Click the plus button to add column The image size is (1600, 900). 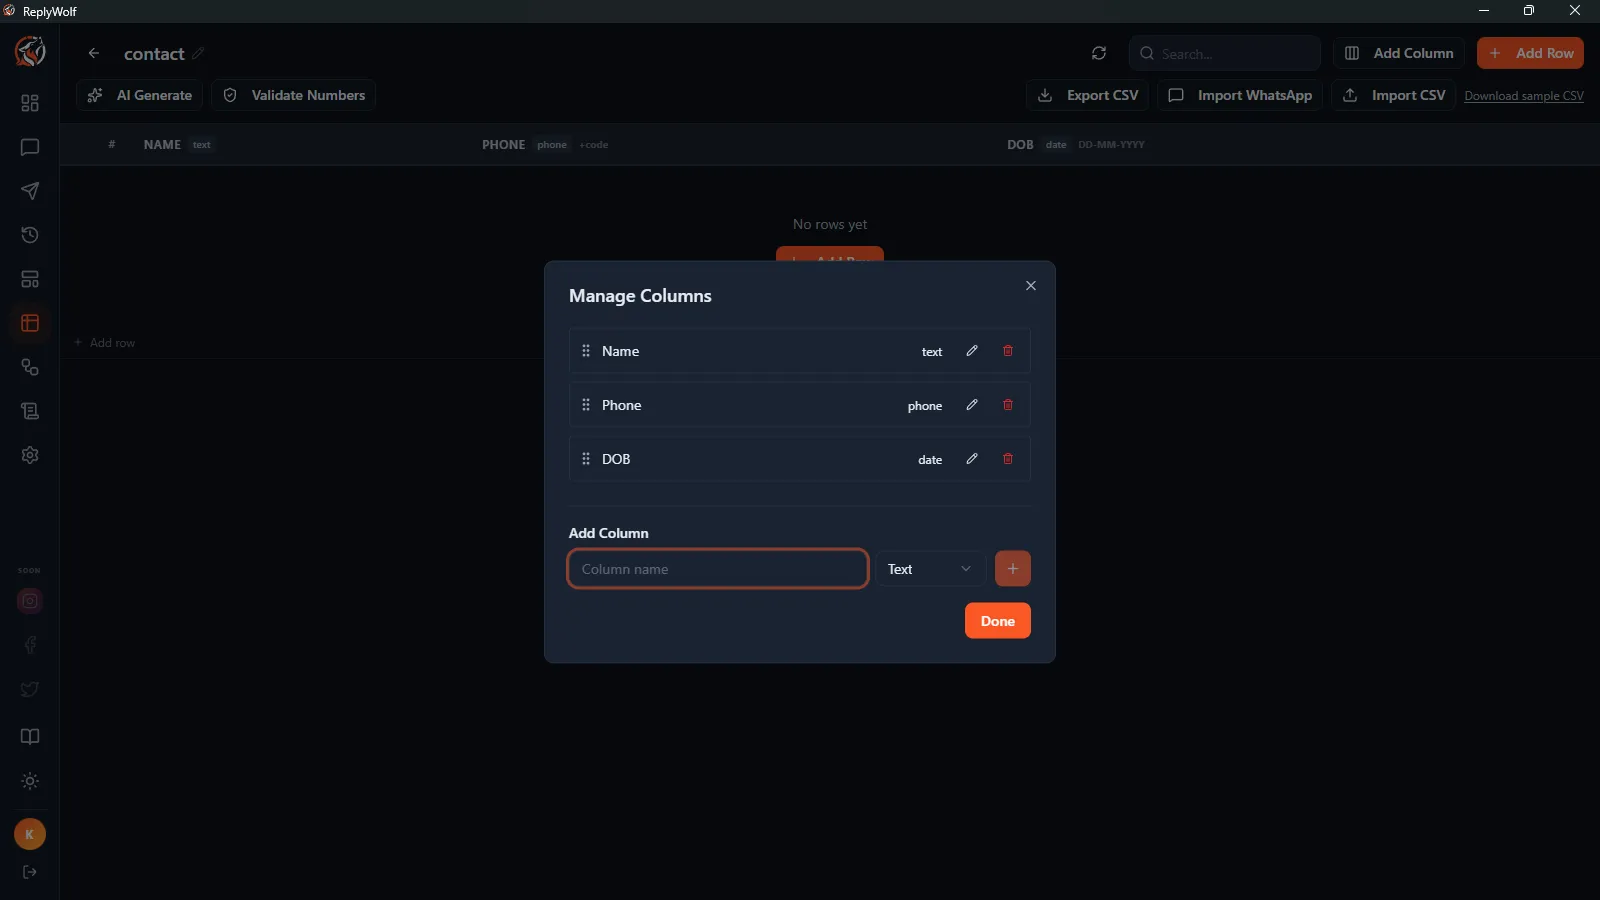pyautogui.click(x=1013, y=569)
